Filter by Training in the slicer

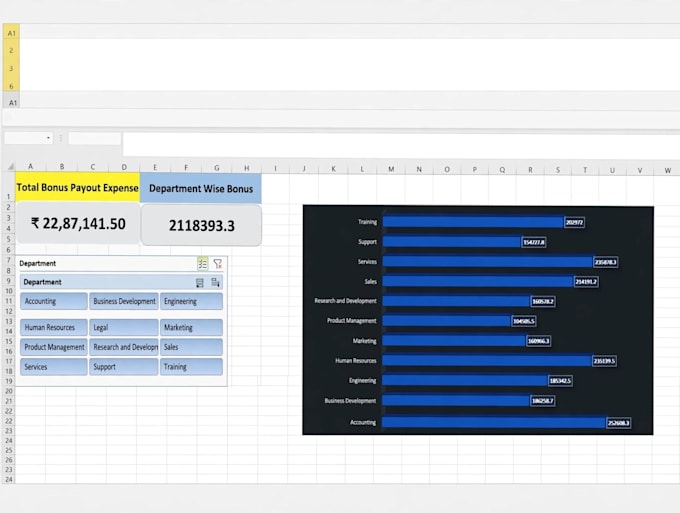pos(191,366)
